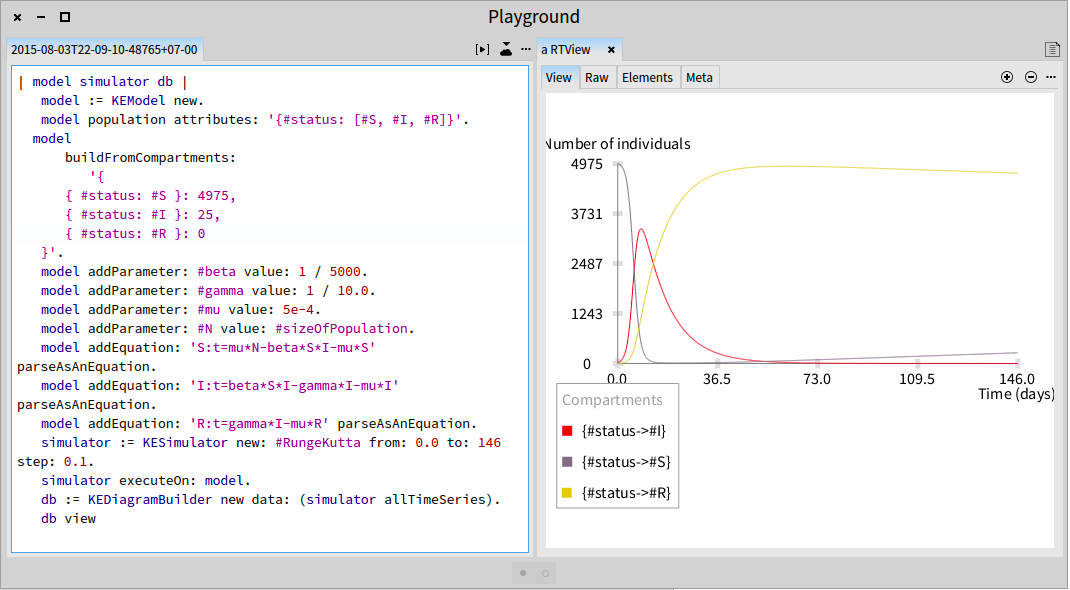Zoom out with the minus circle icon
The image size is (1070, 590).
[1031, 77]
